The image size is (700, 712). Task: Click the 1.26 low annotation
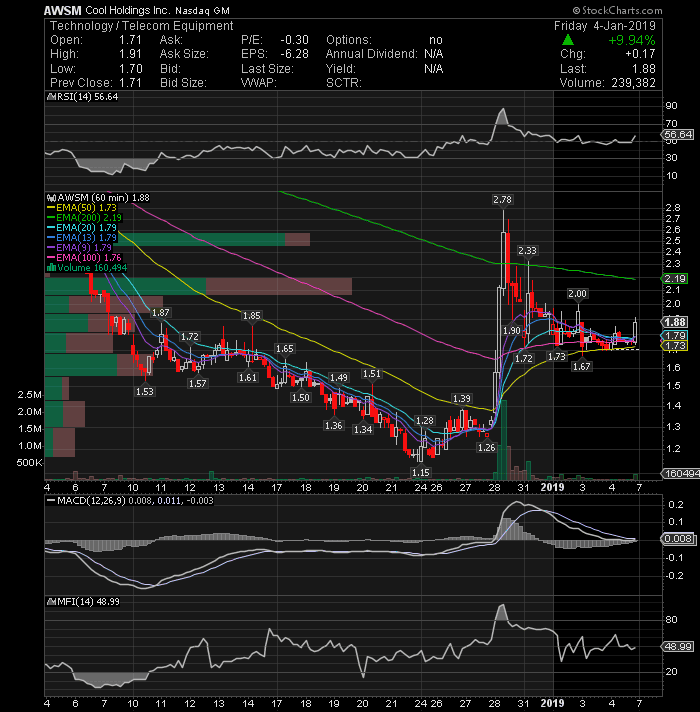487,448
